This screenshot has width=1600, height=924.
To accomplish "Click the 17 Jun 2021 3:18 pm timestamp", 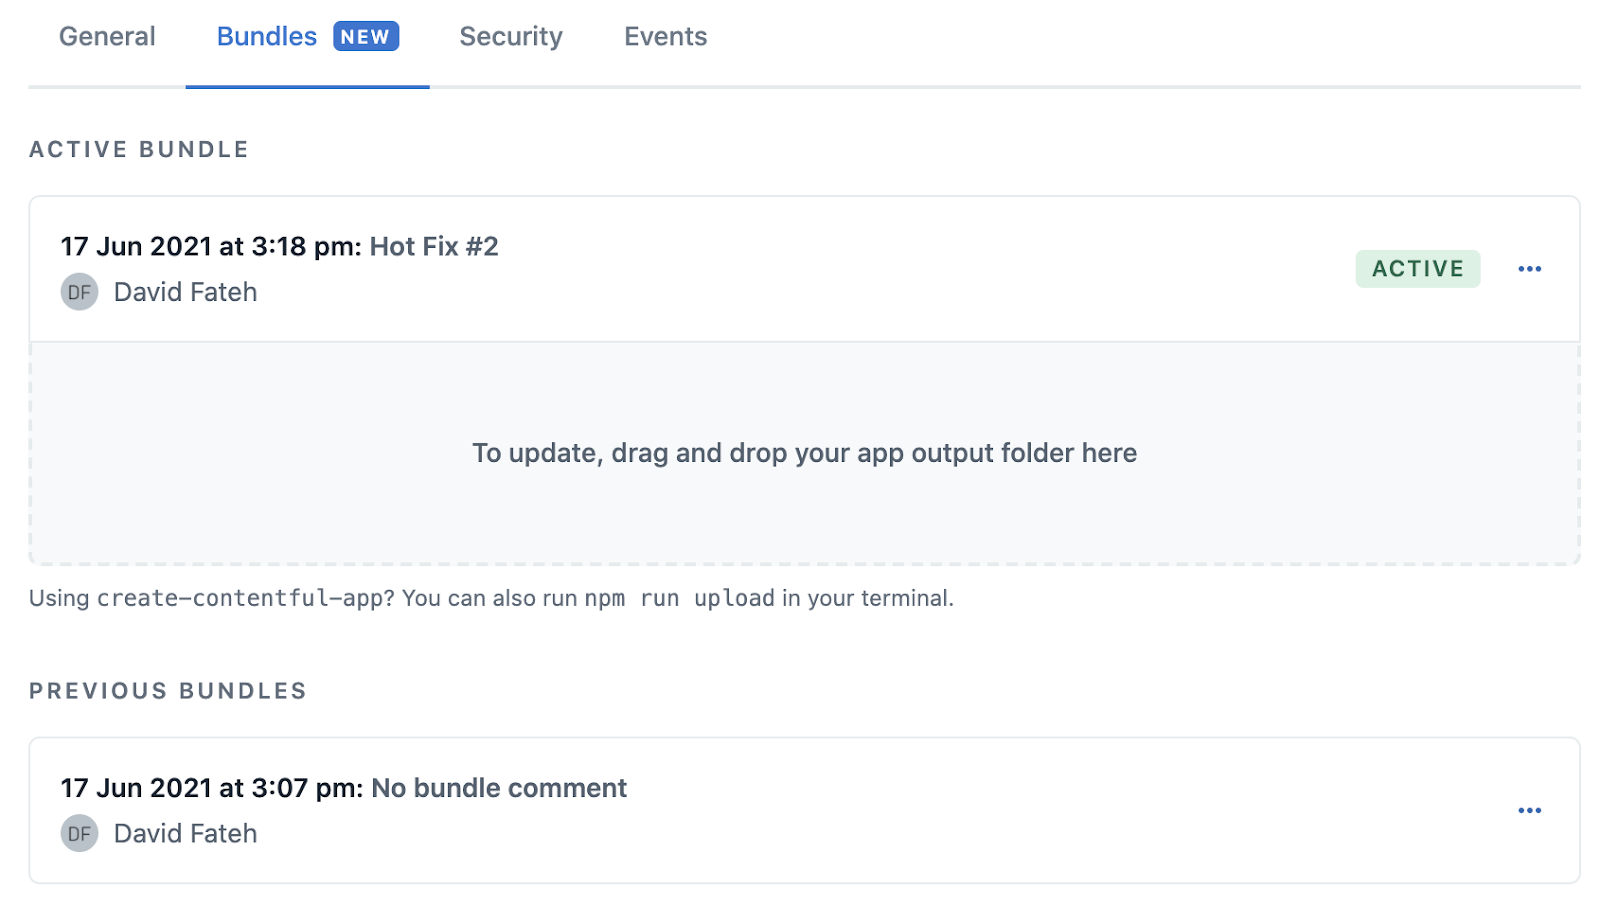I will click(211, 247).
